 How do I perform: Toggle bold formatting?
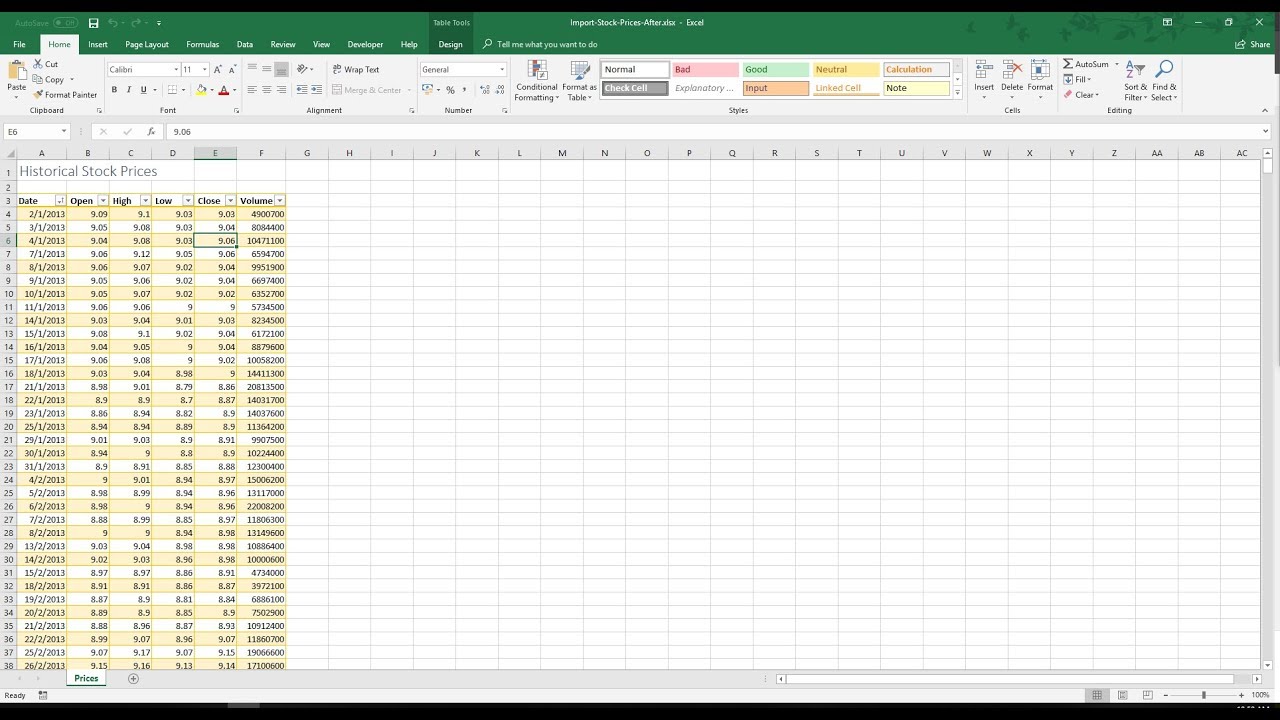click(x=114, y=90)
